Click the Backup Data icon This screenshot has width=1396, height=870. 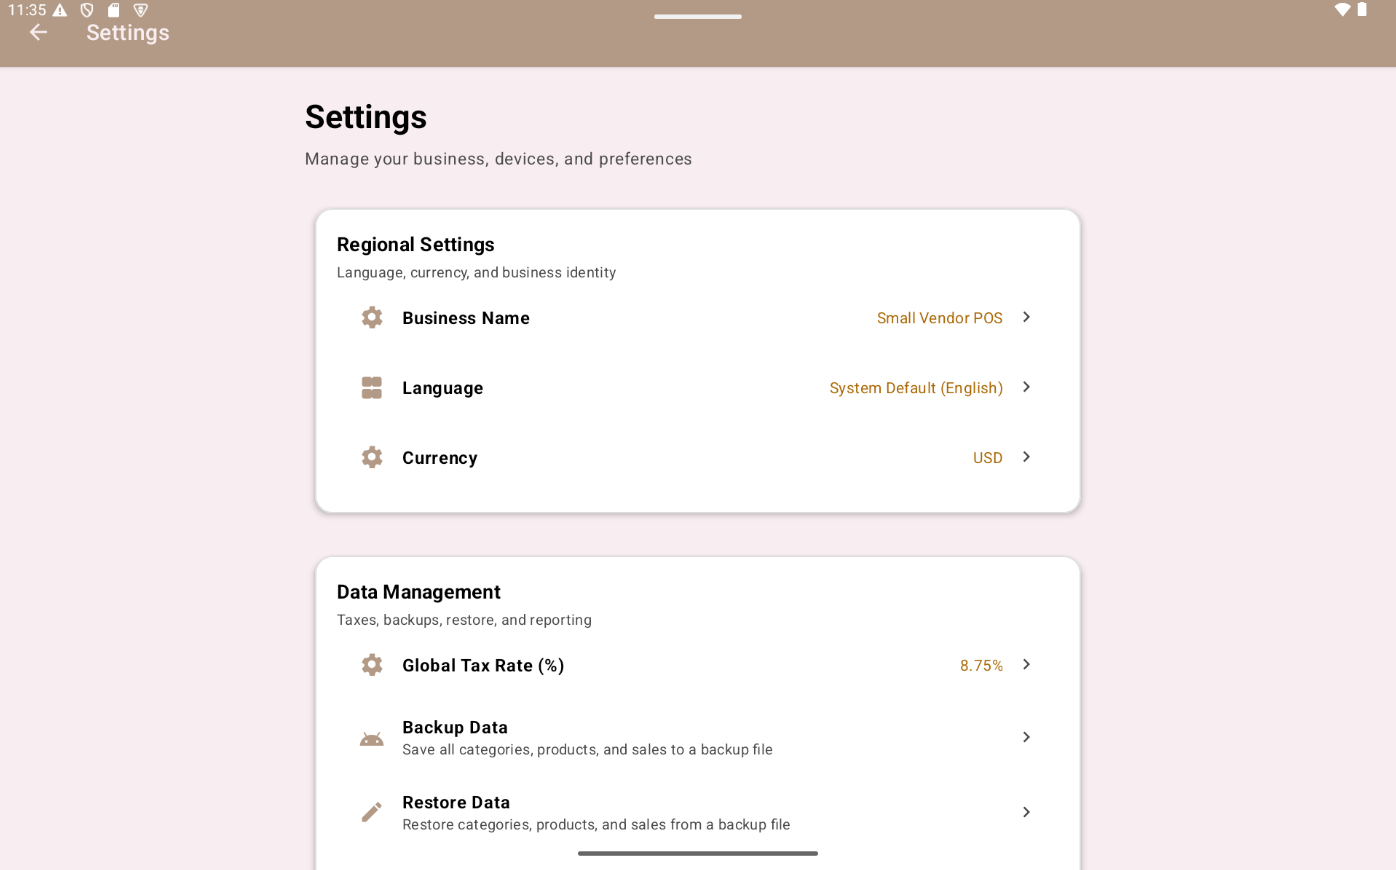[x=372, y=737]
